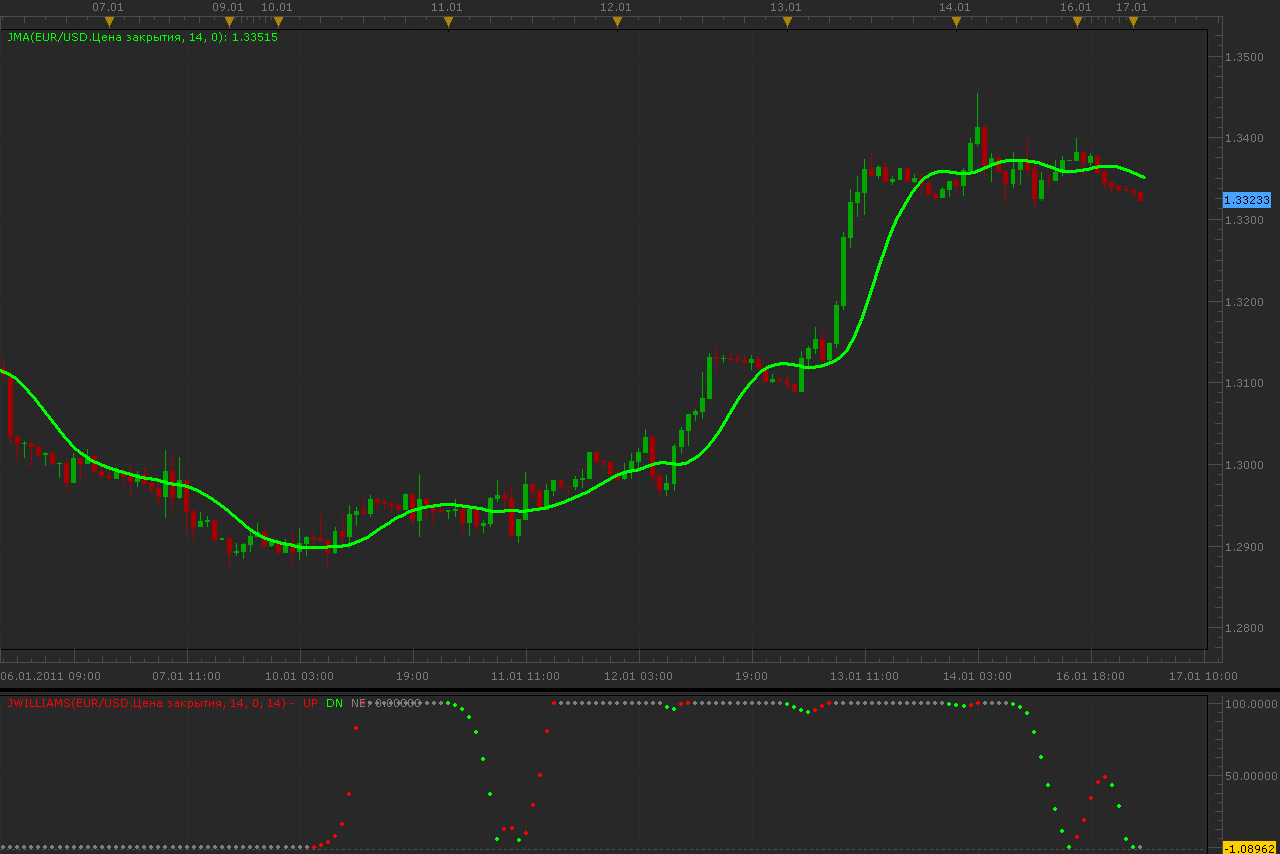Viewport: 1280px width, 854px height.
Task: Click the 12.01 day marker triangle
Action: (x=617, y=22)
